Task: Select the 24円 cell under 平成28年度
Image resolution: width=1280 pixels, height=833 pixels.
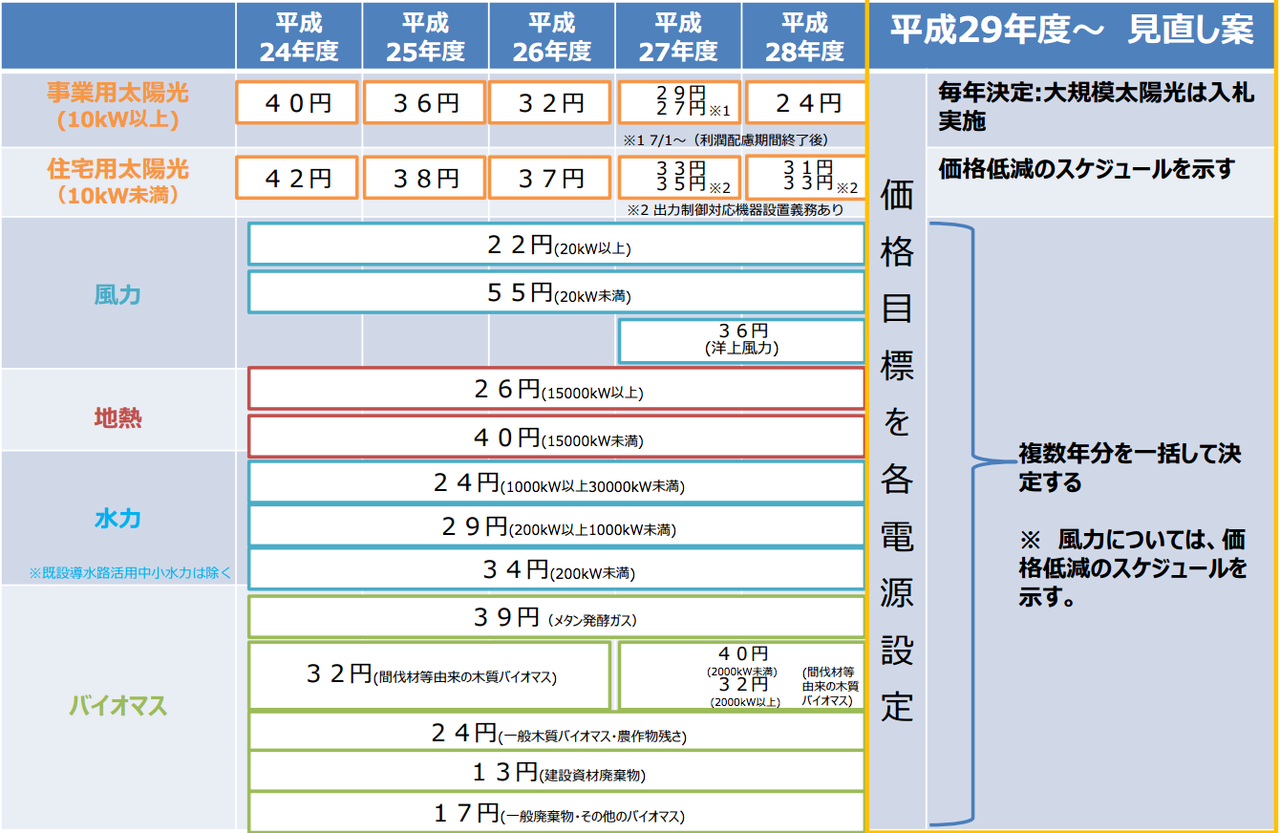Action: pos(806,102)
